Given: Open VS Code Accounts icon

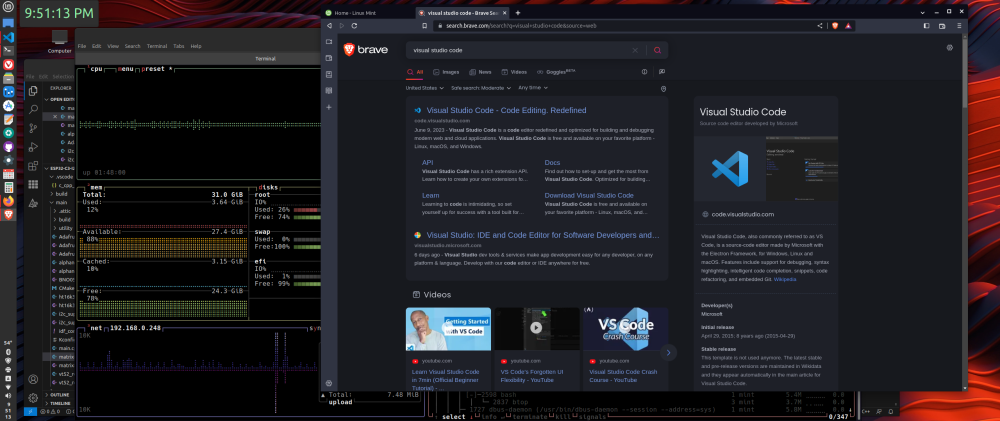Looking at the screenshot, I should click(33, 380).
